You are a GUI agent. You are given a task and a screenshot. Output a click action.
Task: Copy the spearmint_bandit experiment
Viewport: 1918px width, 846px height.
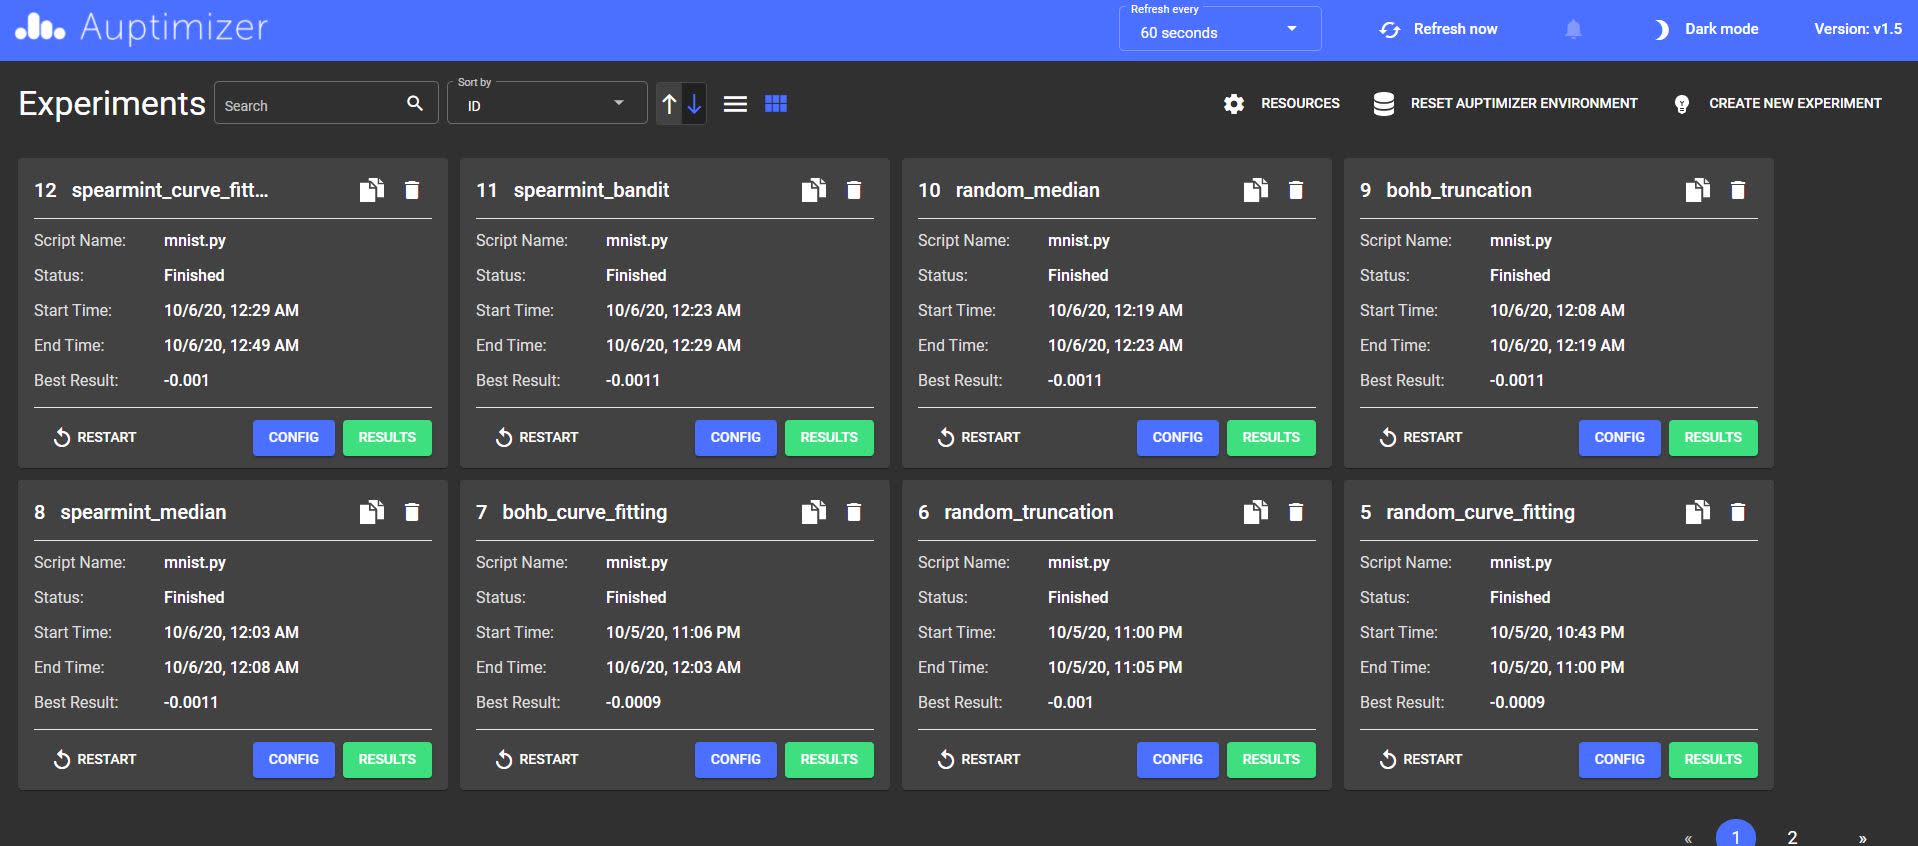[814, 190]
